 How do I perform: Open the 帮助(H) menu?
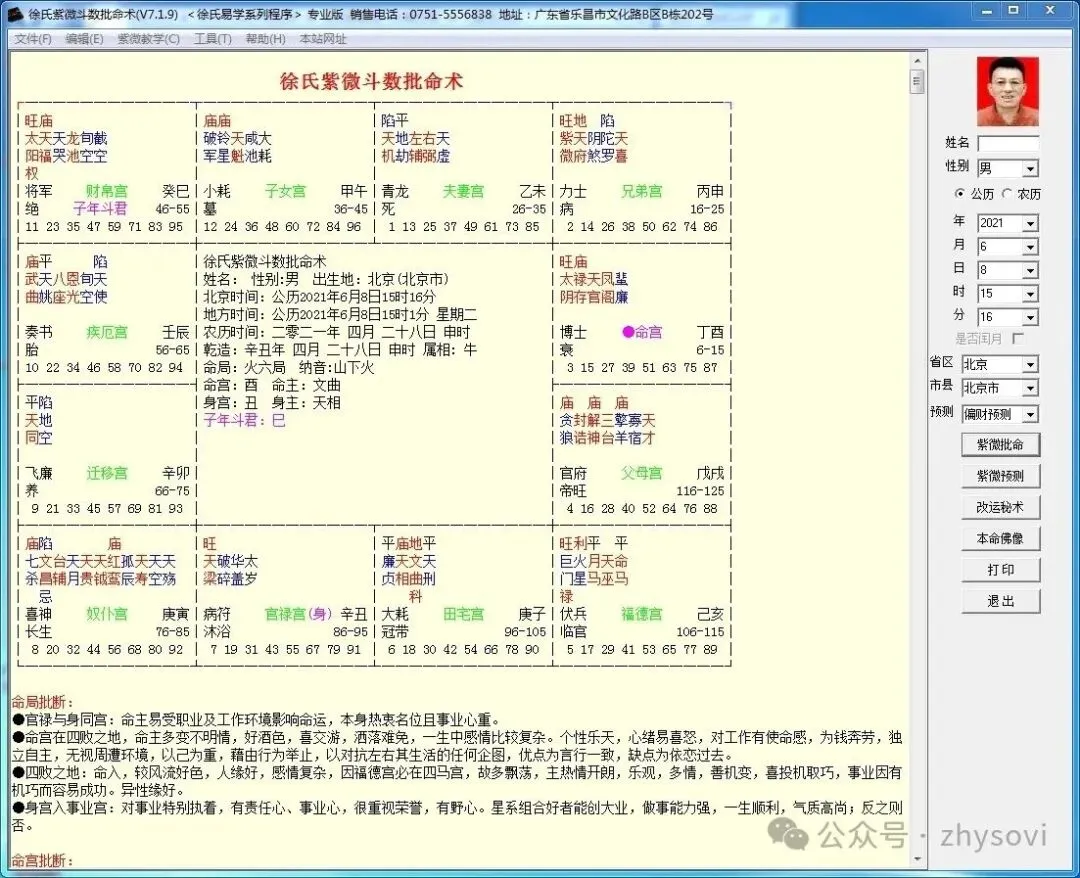point(265,39)
